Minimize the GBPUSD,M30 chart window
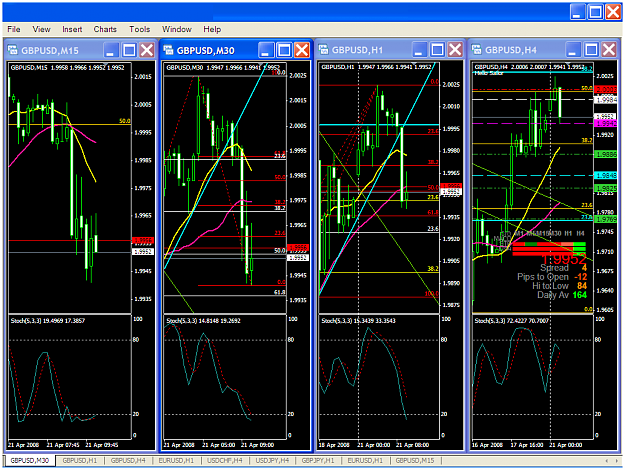This screenshot has width=625, height=470. 265,50
